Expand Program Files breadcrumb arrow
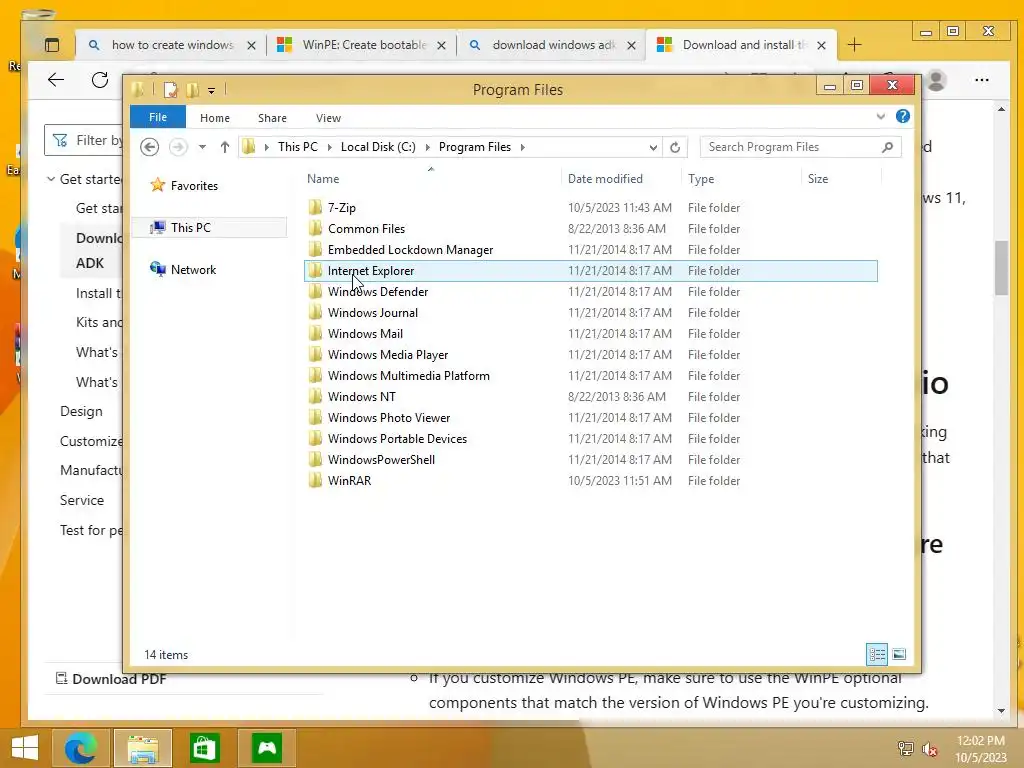 [x=522, y=147]
